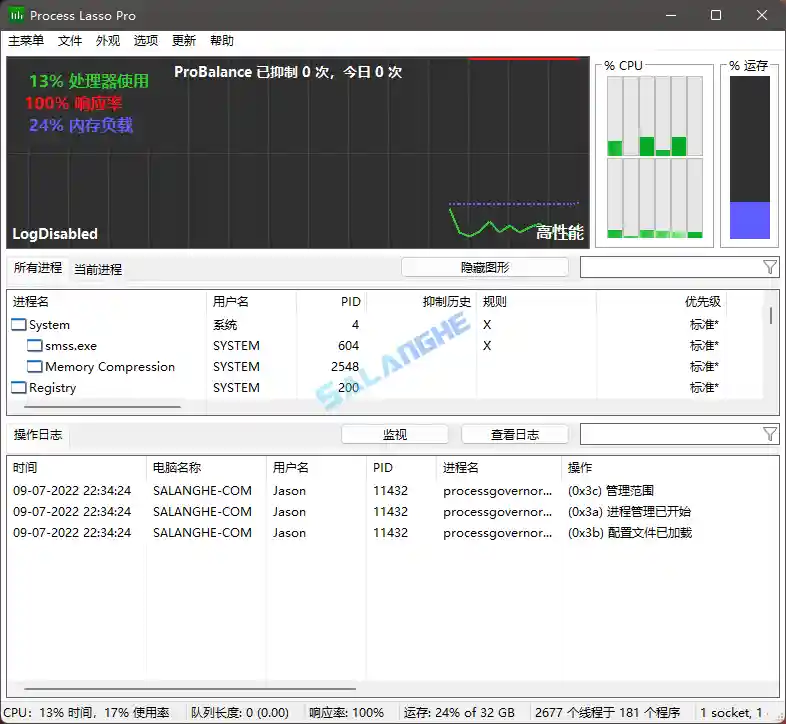This screenshot has width=786, height=724.
Task: Switch to the 所有进程 tab
Action: click(38, 268)
